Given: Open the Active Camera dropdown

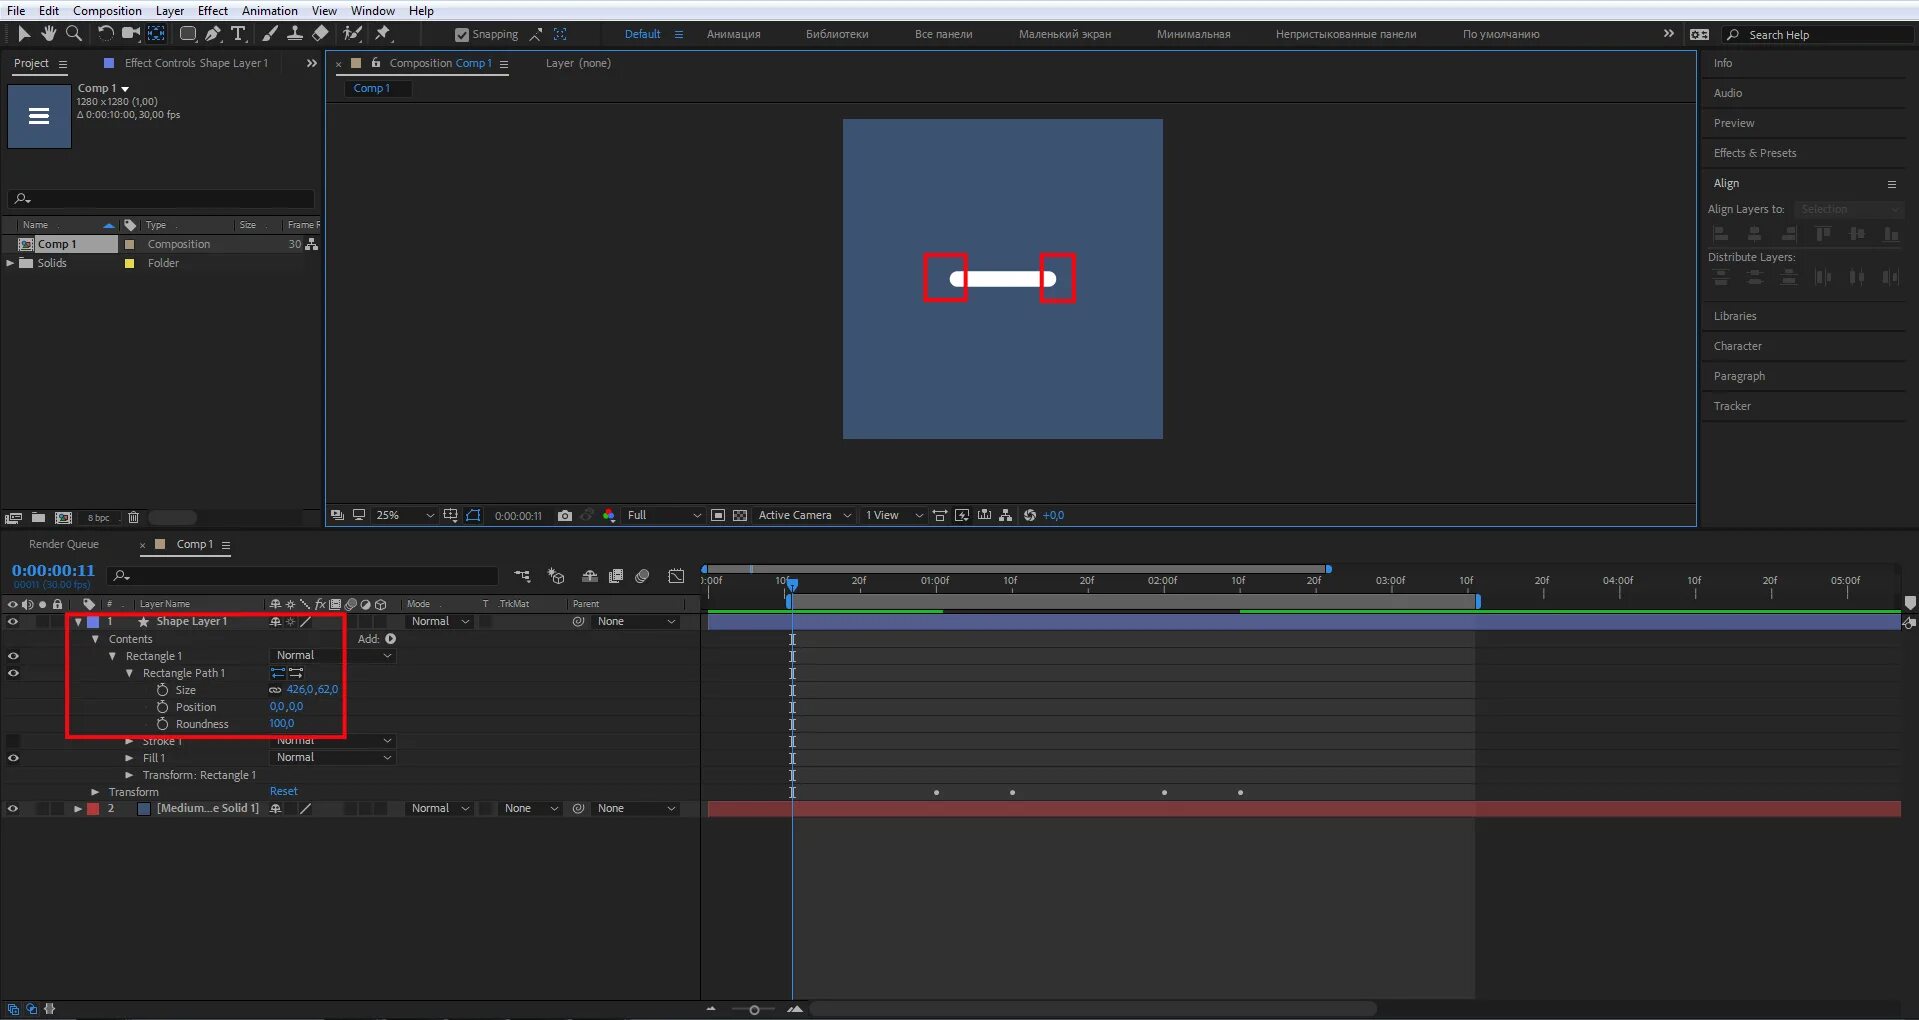Looking at the screenshot, I should point(805,516).
